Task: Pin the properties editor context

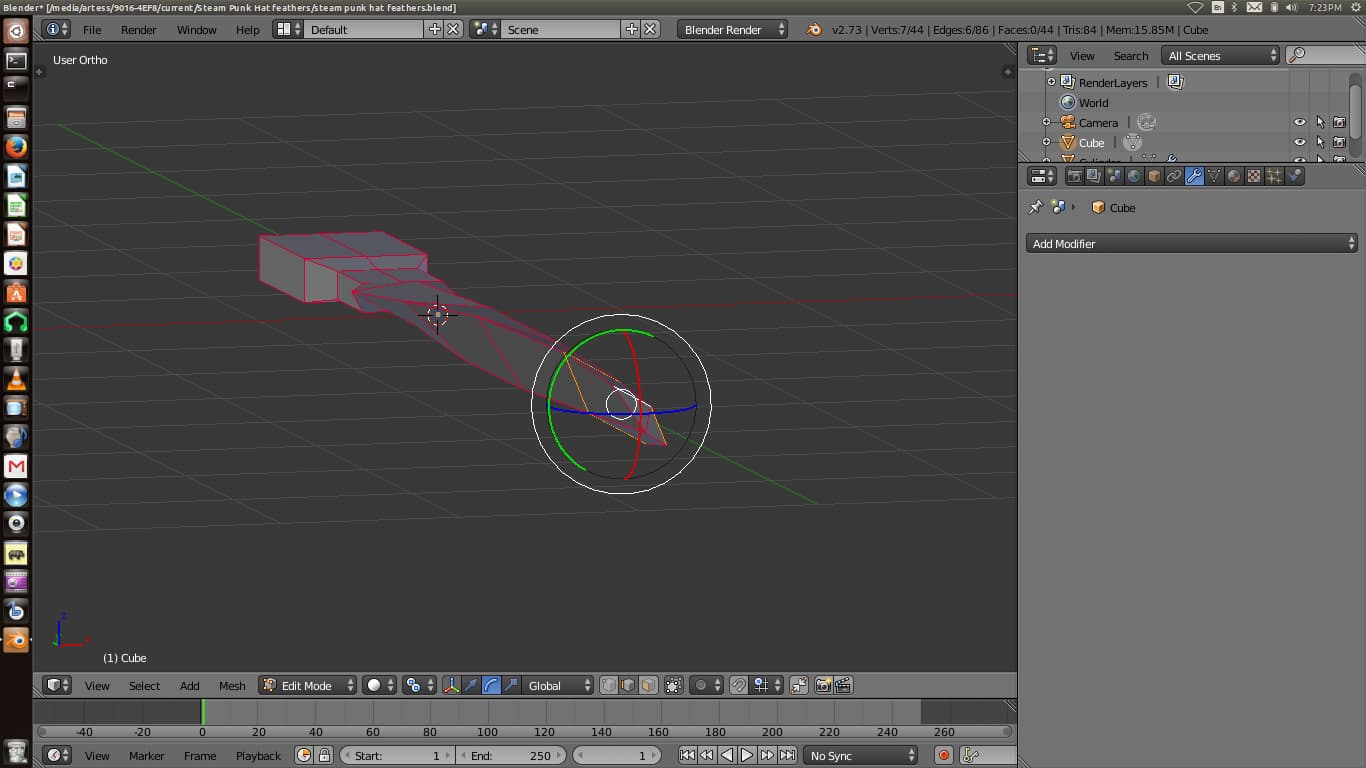Action: pos(1035,207)
